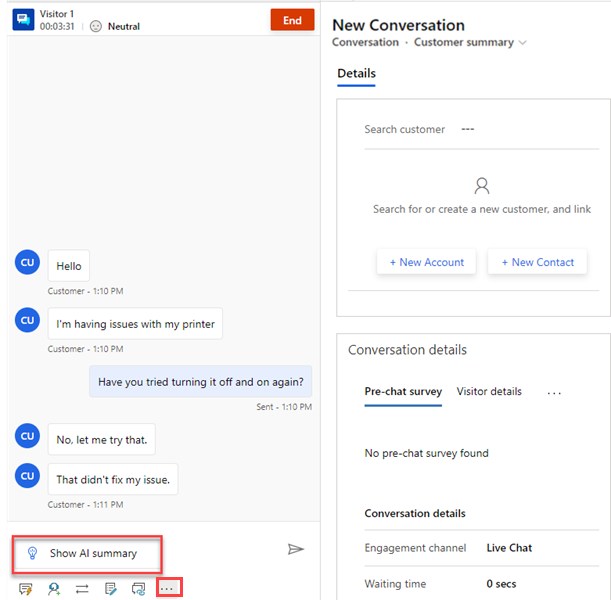Image resolution: width=611 pixels, height=600 pixels.
Task: Click the 'Hello' message bubble
Action: [x=69, y=266]
